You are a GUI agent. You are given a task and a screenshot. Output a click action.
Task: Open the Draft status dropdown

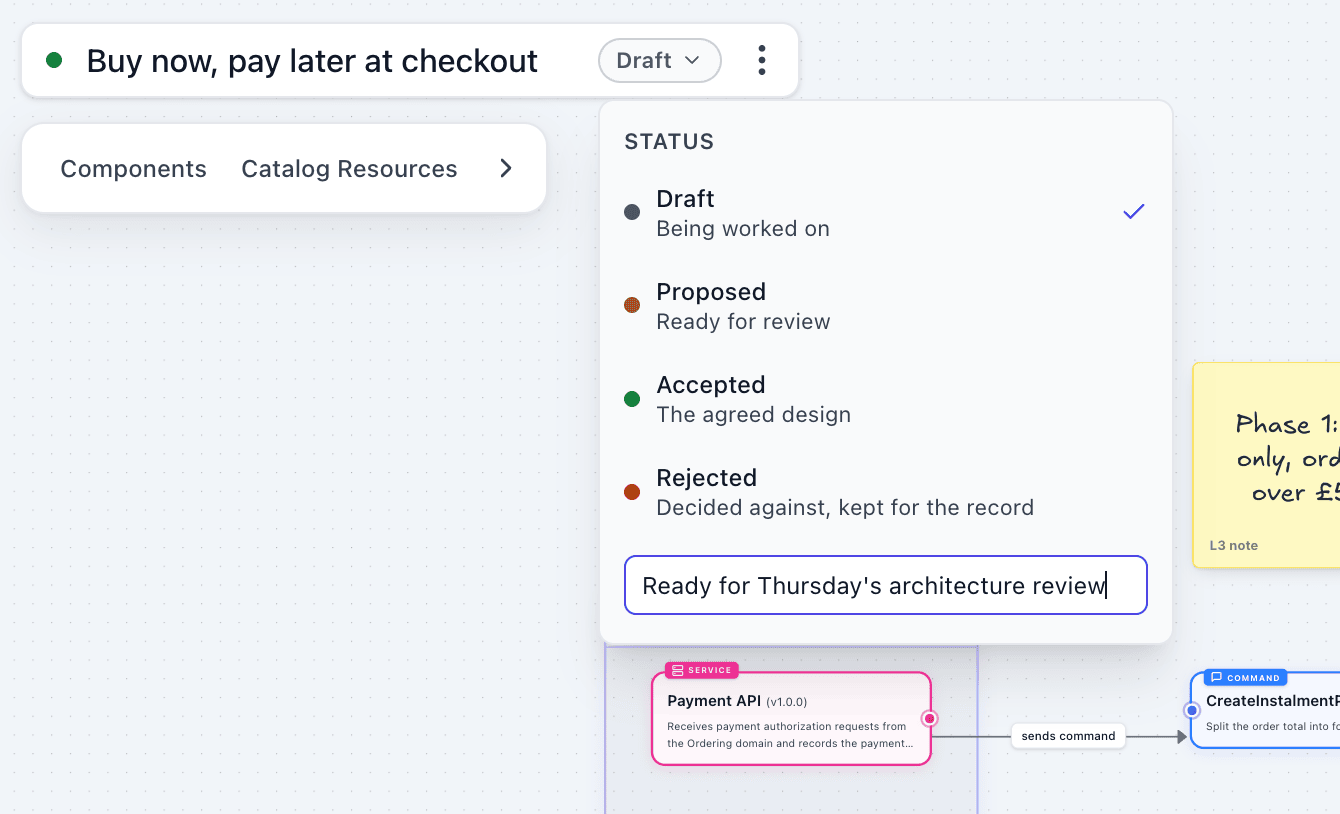click(659, 60)
